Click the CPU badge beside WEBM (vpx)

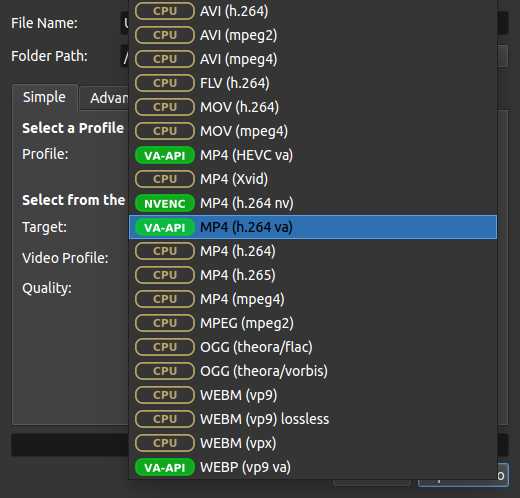click(x=165, y=443)
